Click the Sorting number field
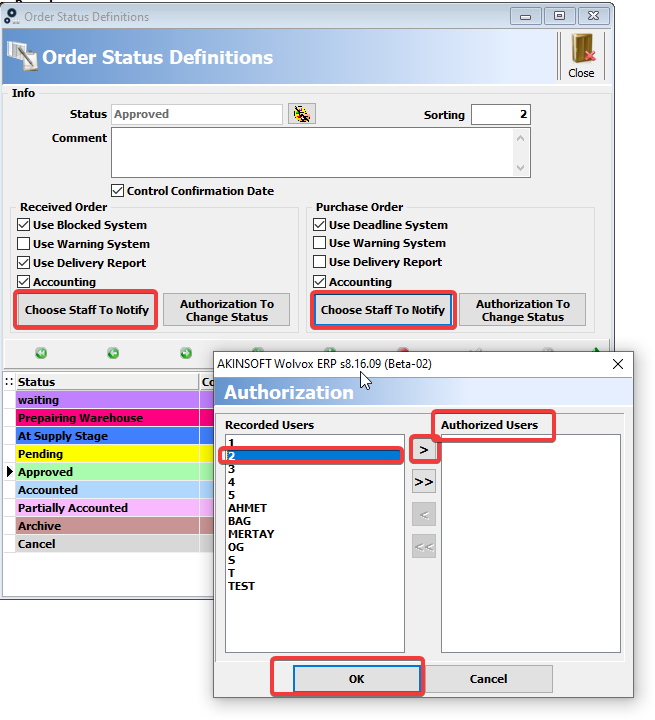The height and width of the screenshot is (720, 655). (501, 114)
